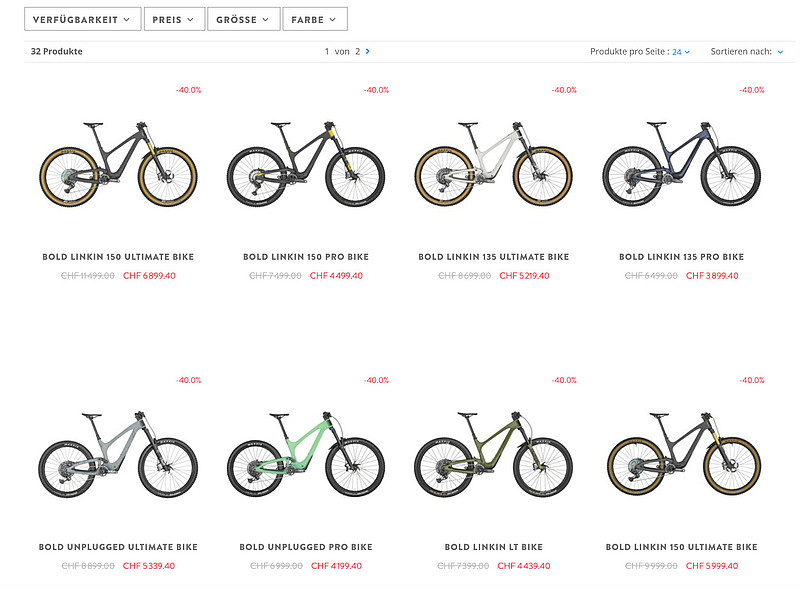Click the dark blue Linkin 135 Pro image
The height and width of the screenshot is (589, 800).
tap(681, 163)
